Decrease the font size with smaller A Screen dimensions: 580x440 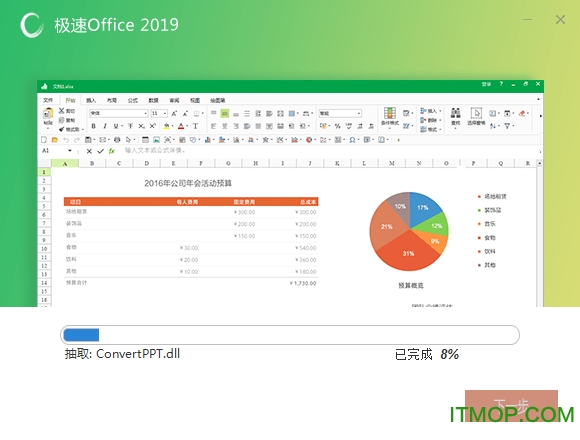[185, 114]
